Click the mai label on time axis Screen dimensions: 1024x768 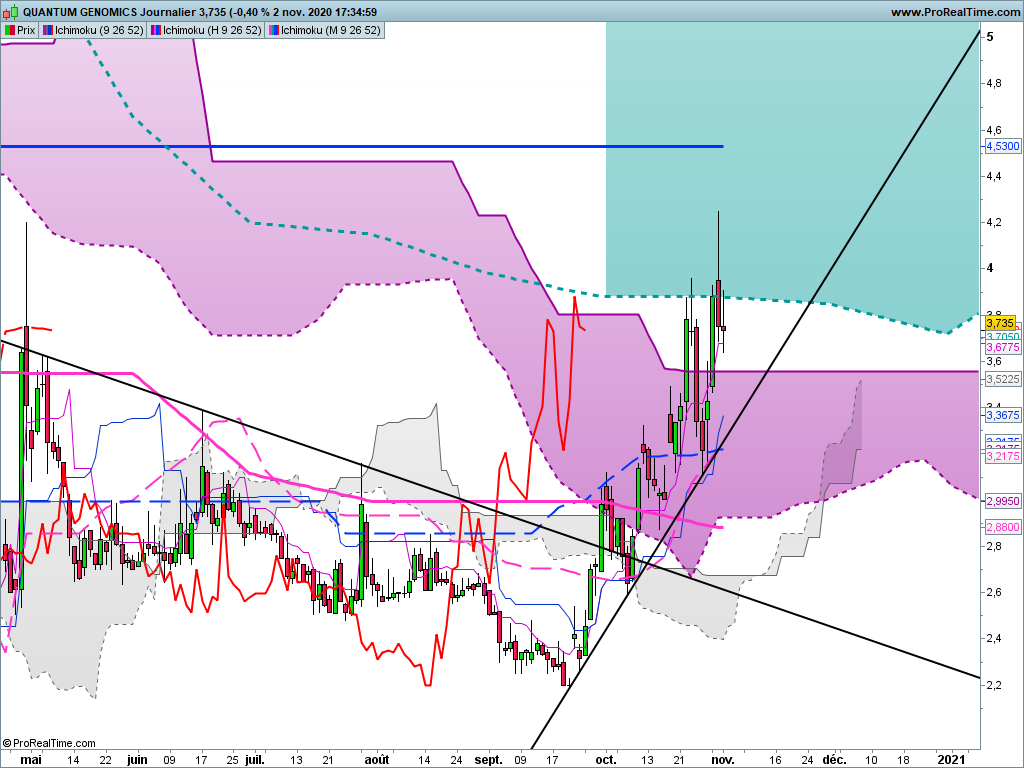click(x=31, y=760)
